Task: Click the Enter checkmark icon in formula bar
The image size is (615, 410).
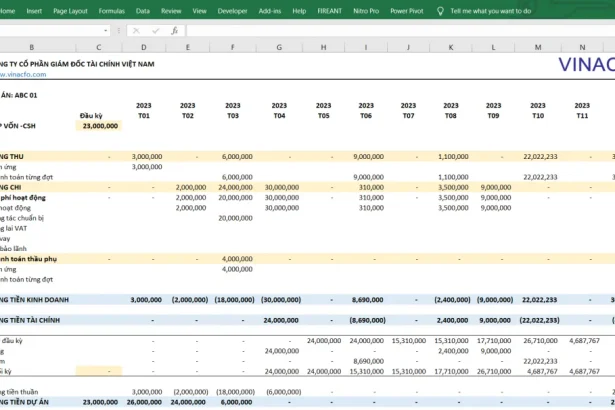Action: coord(156,31)
